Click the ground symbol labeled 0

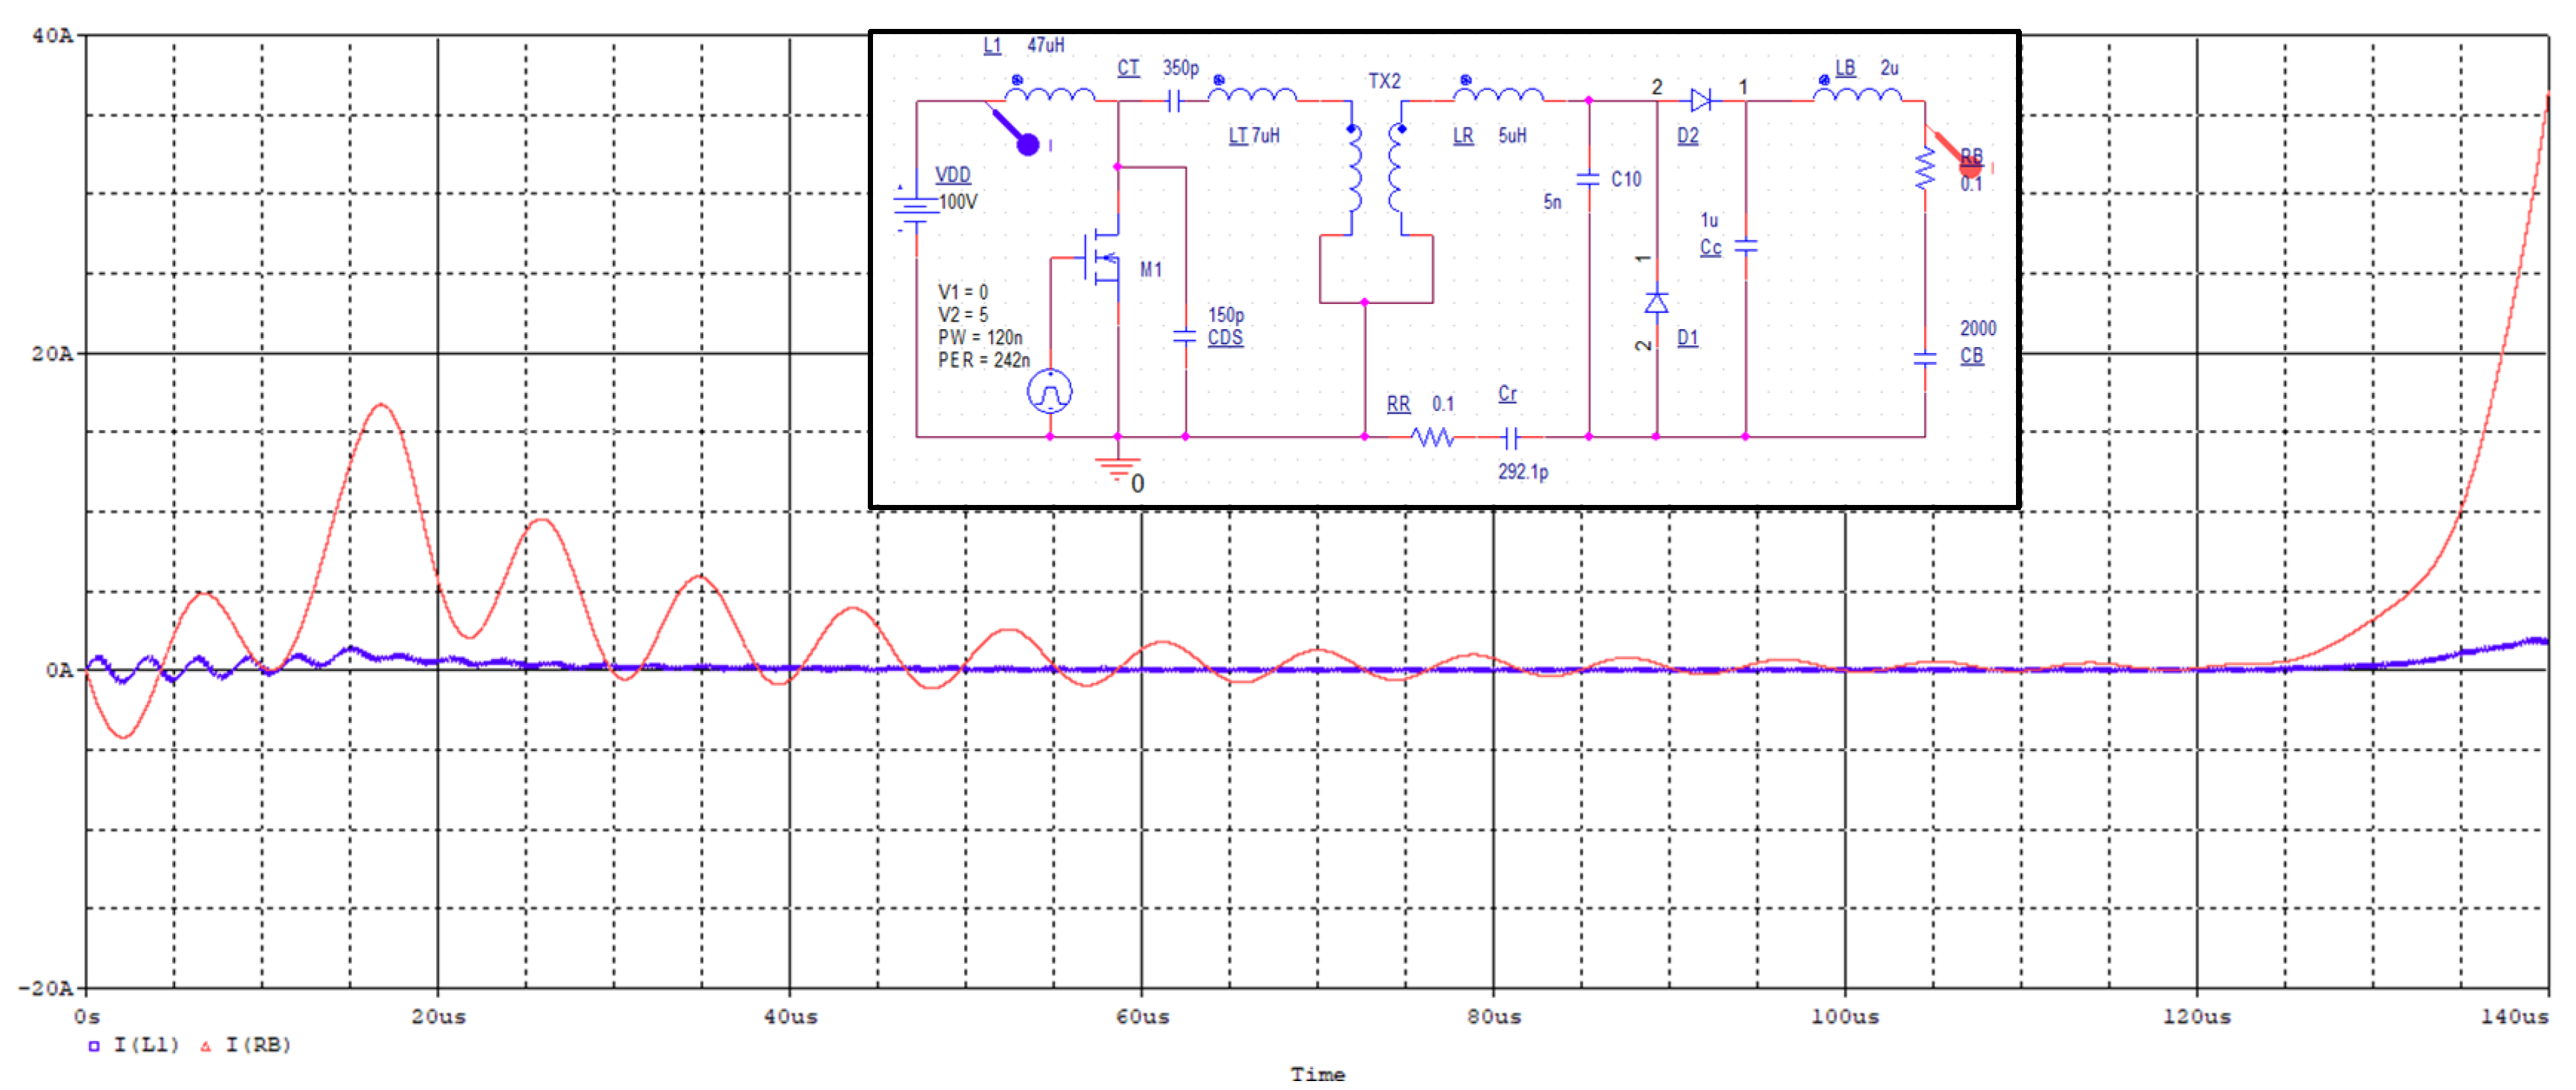(1117, 468)
